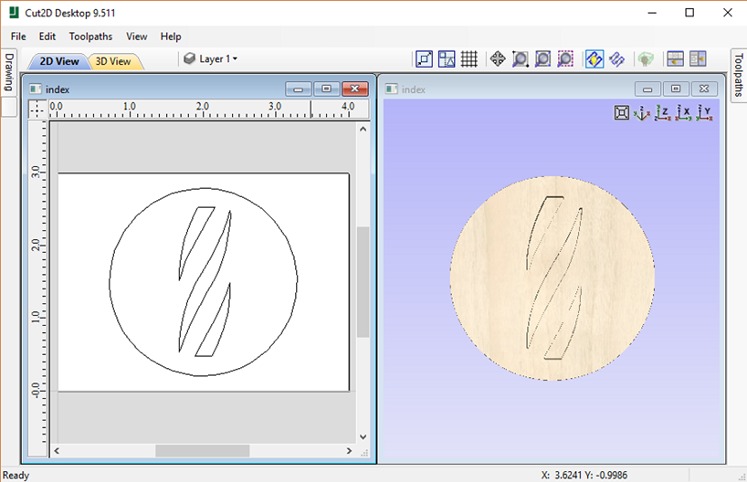View 3D model down Z axis
This screenshot has width=747, height=482.
(x=663, y=113)
